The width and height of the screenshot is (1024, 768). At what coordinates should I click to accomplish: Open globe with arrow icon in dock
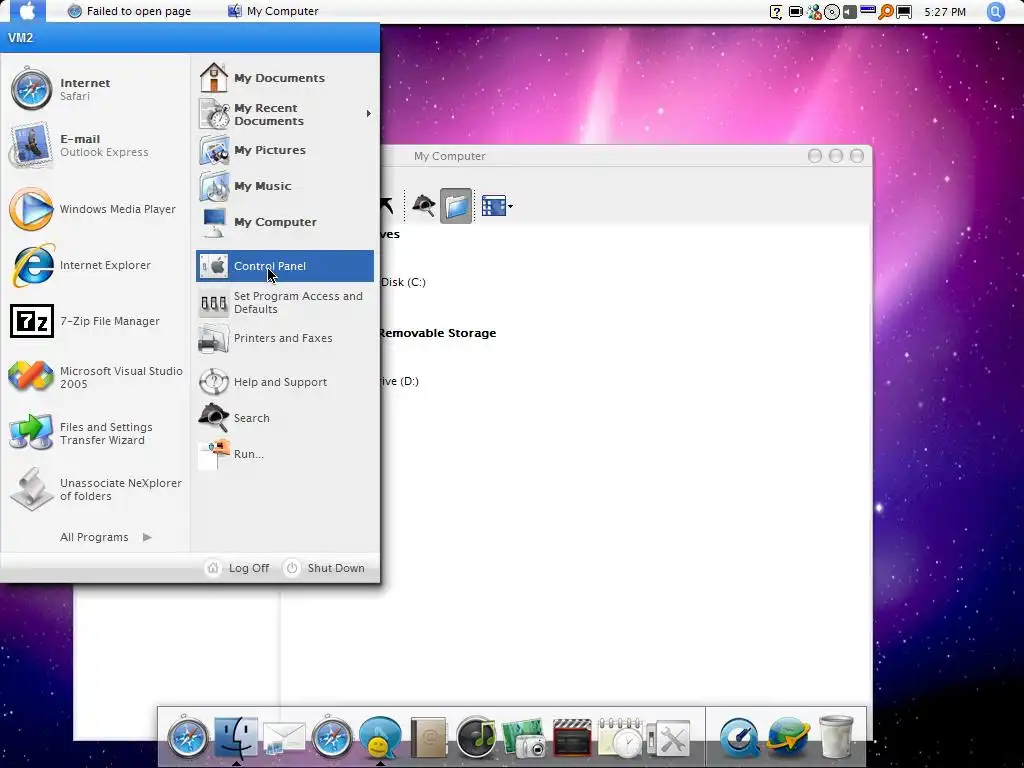click(788, 738)
